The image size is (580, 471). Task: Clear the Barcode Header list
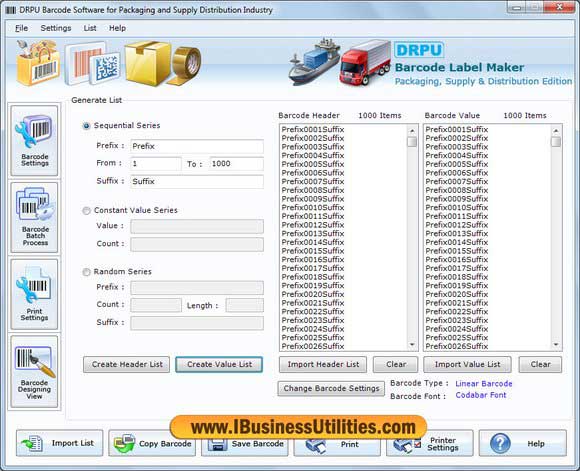point(396,364)
